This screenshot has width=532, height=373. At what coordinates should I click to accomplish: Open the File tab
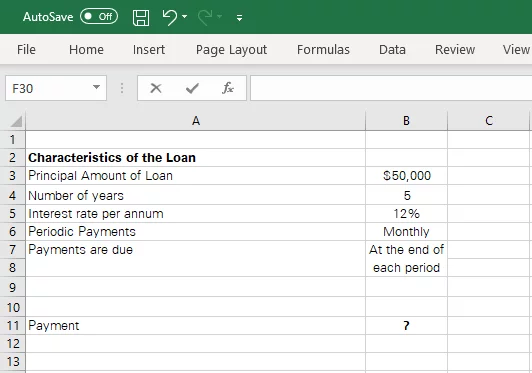[x=26, y=50]
